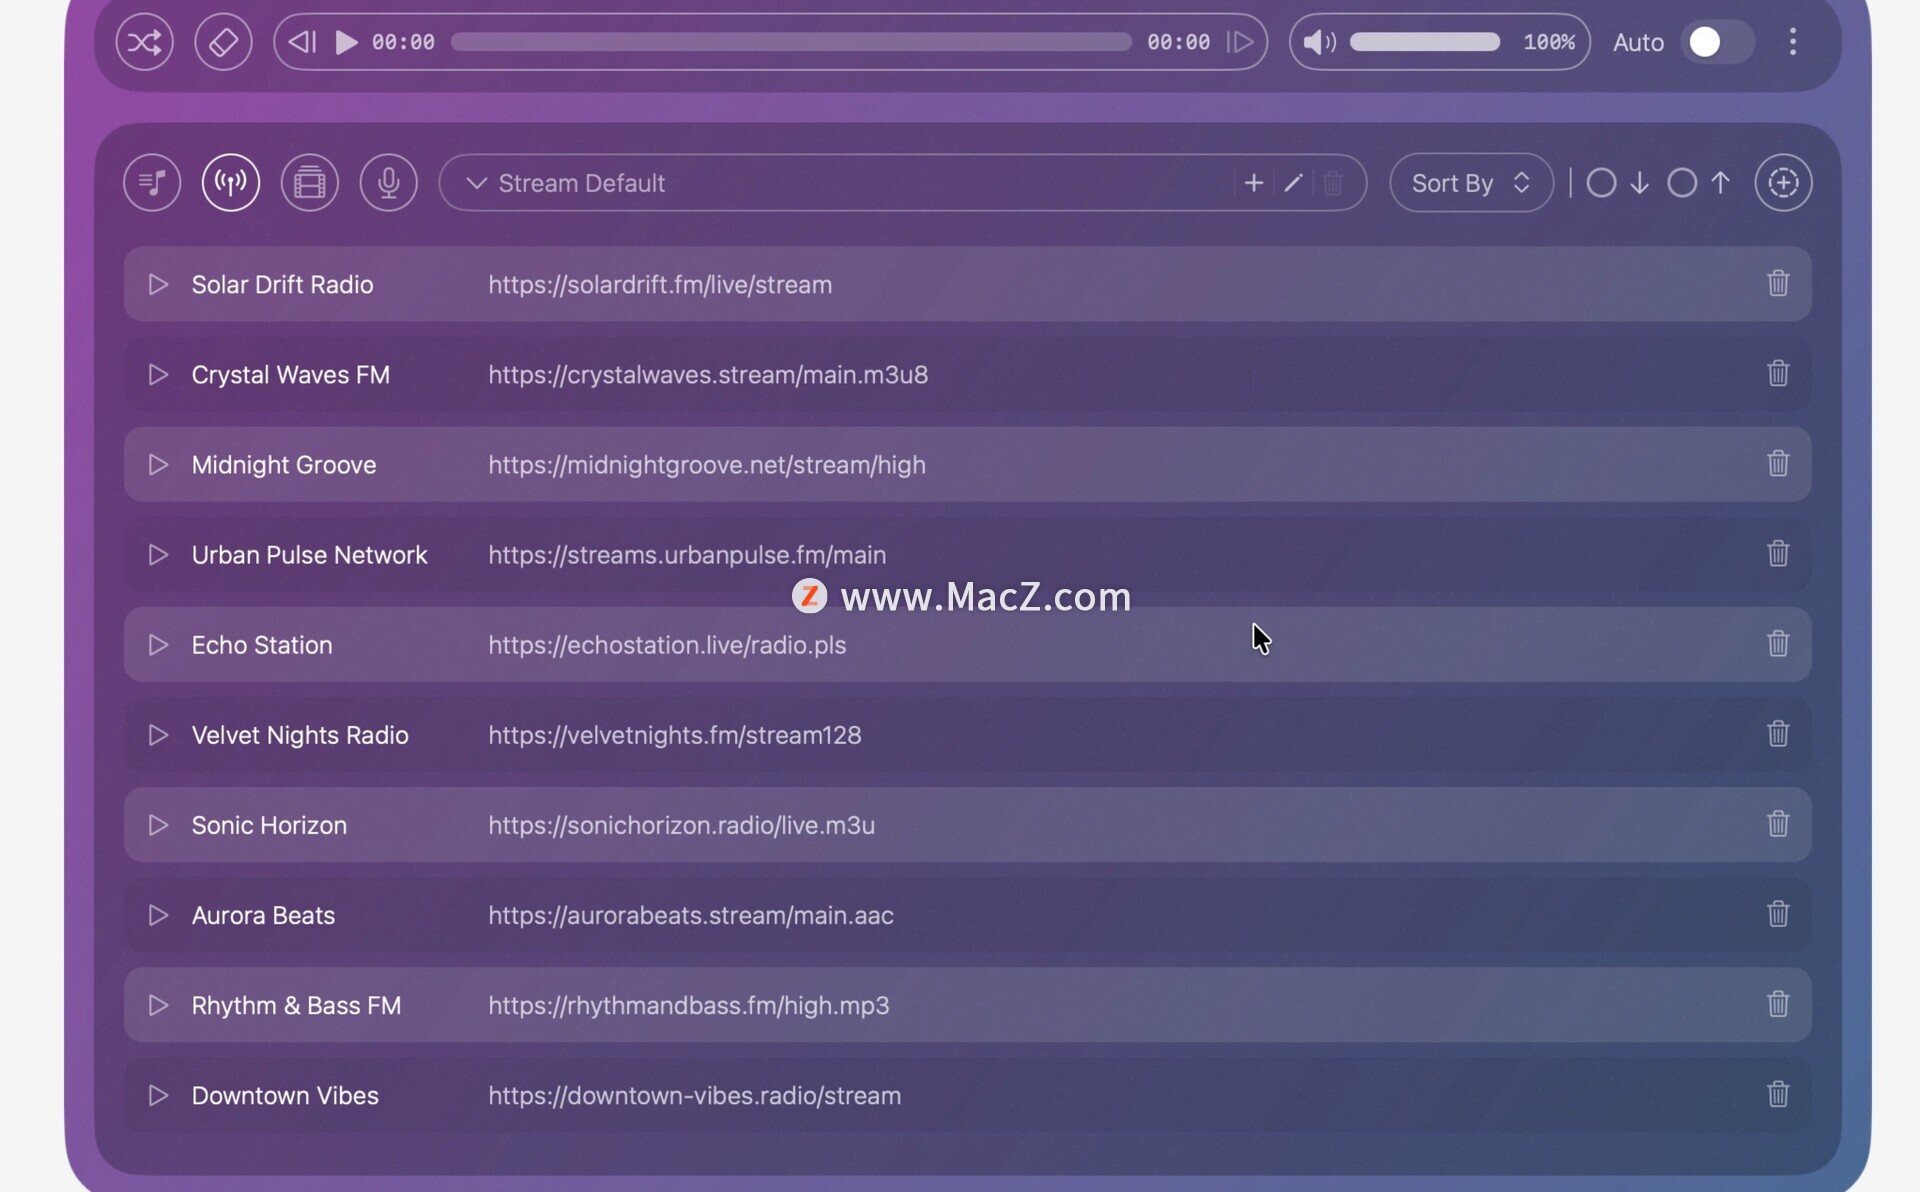Open the three-dot more options menu
This screenshot has width=1920, height=1192.
1793,42
